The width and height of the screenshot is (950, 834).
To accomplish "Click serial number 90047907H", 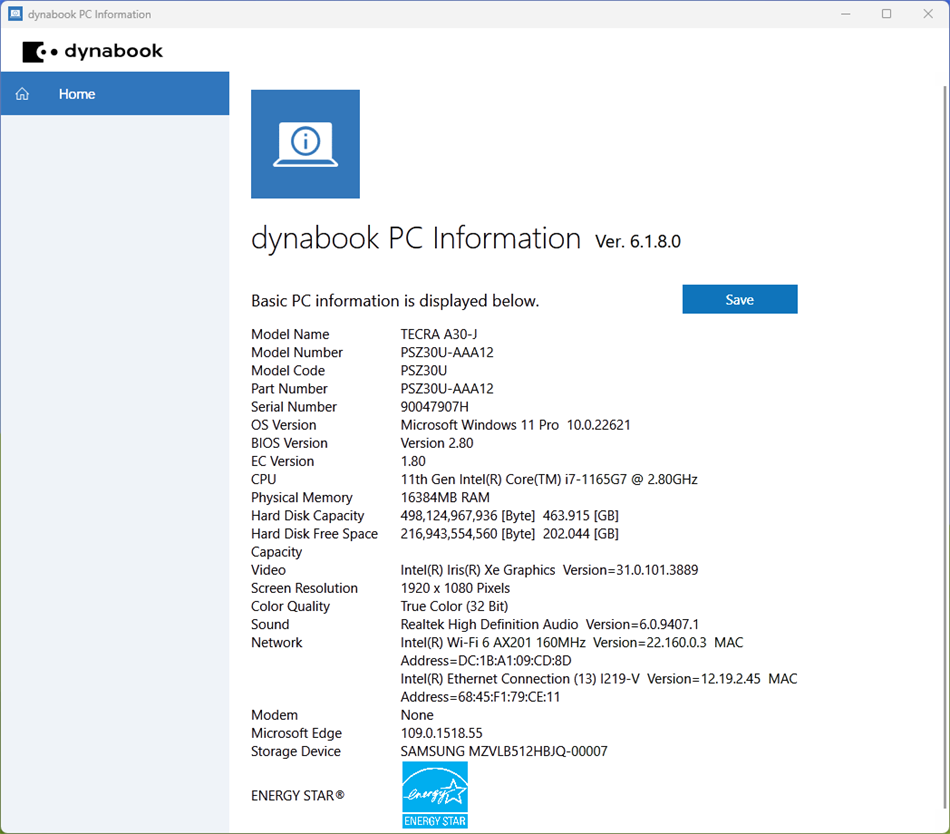I will pyautogui.click(x=434, y=407).
